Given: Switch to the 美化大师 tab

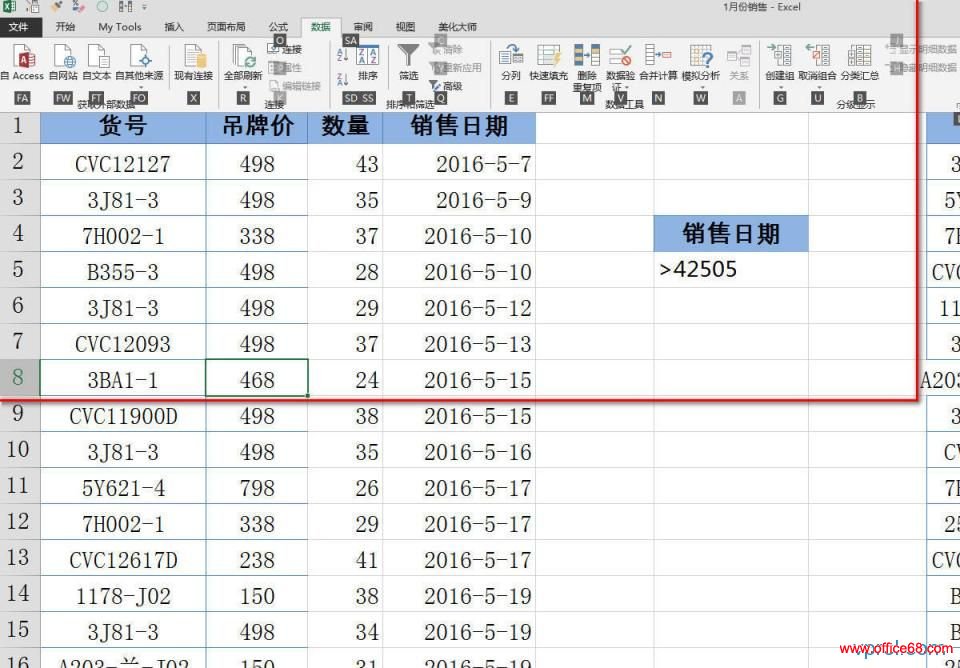Looking at the screenshot, I should (457, 27).
